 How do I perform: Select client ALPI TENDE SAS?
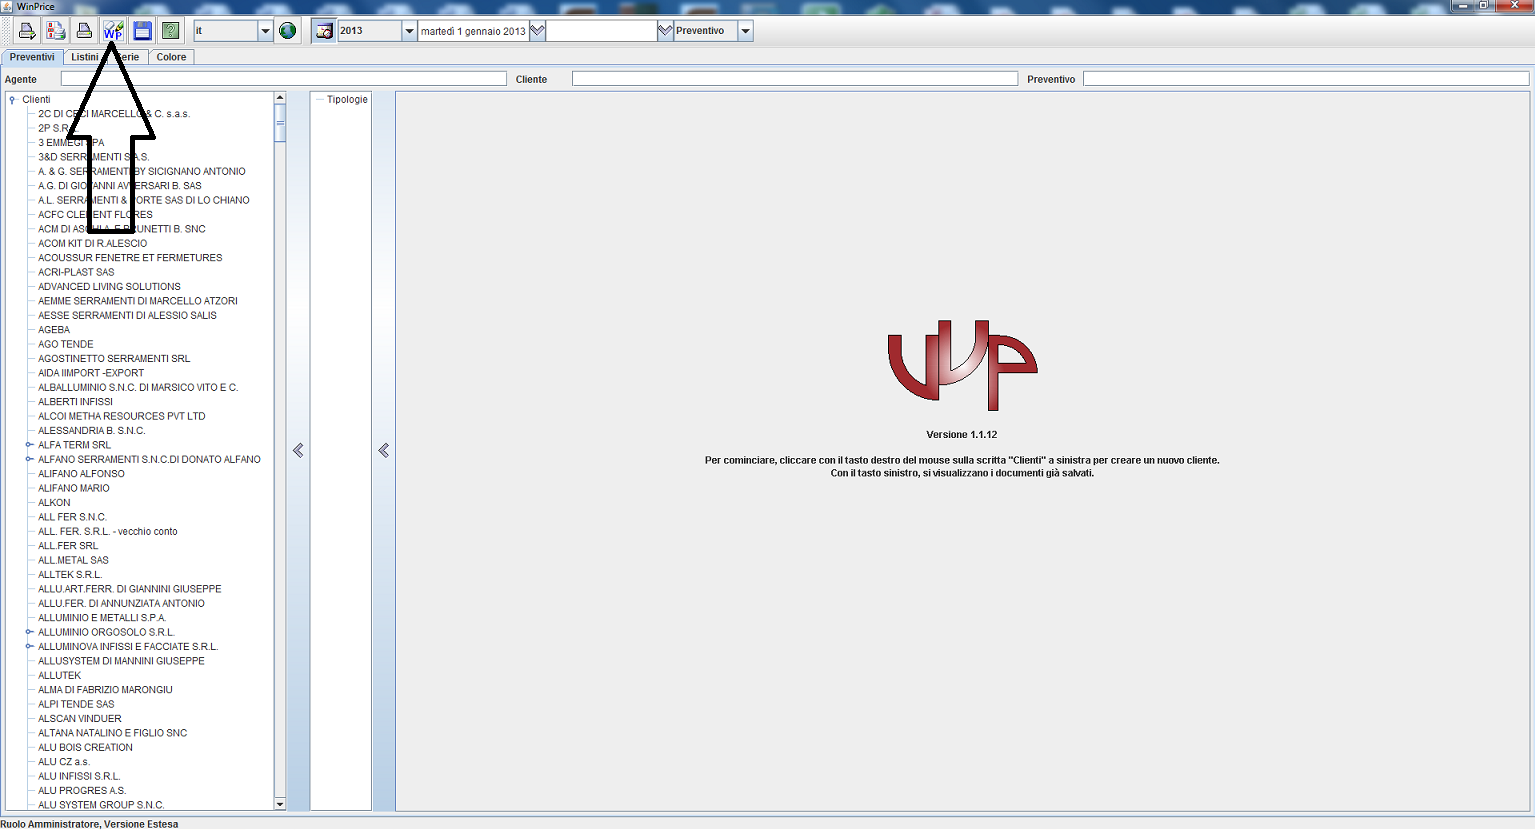[x=76, y=704]
